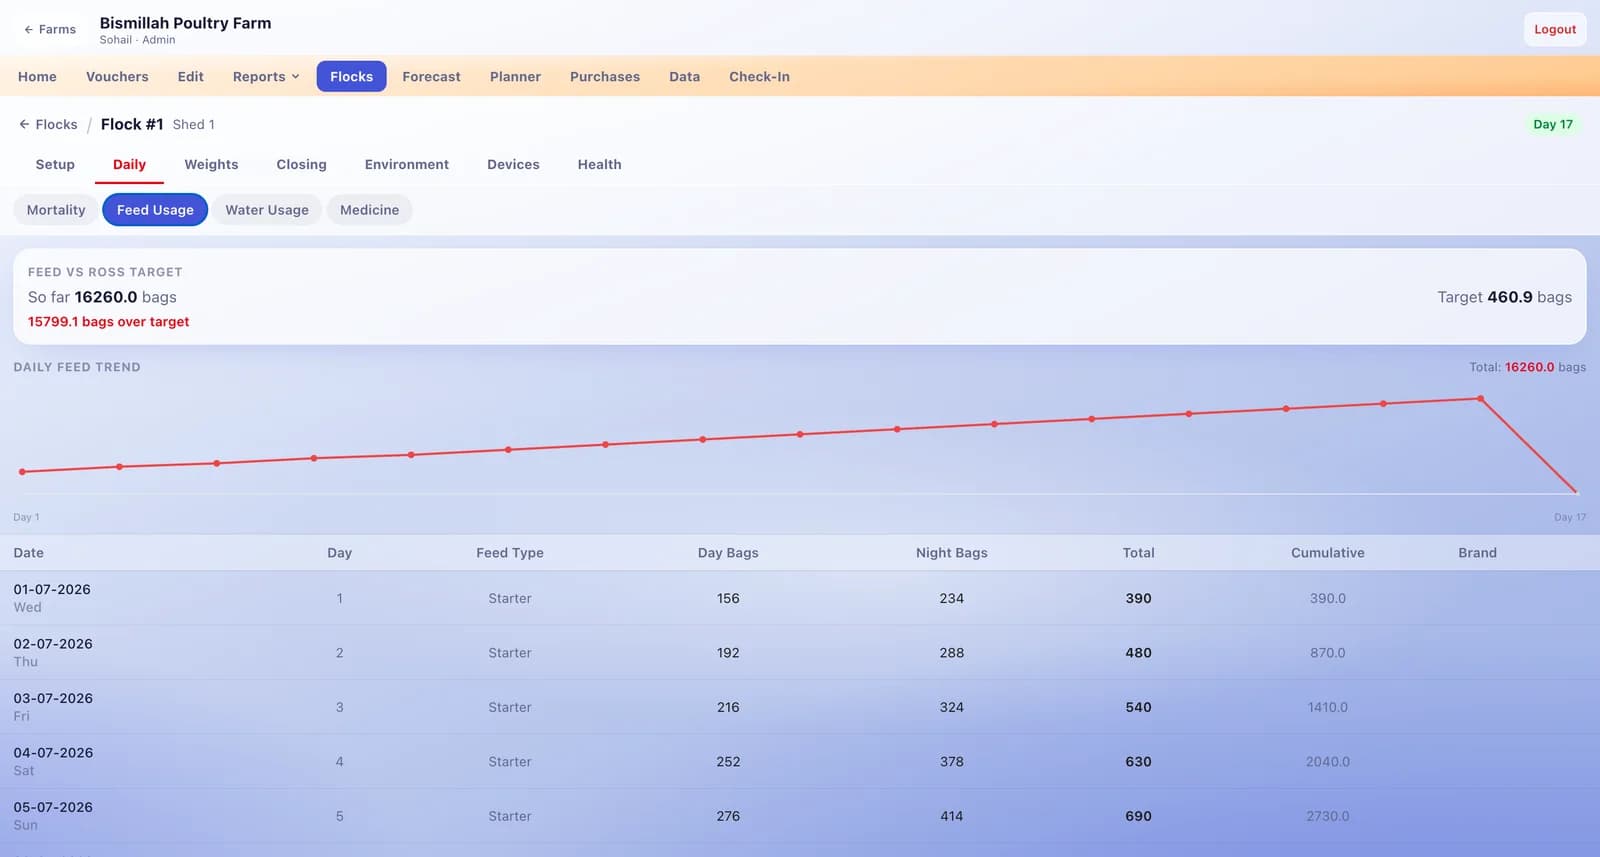Screen dimensions: 1600x857
Task: Click the Day 1 point on feed chart
Action: pos(22,472)
